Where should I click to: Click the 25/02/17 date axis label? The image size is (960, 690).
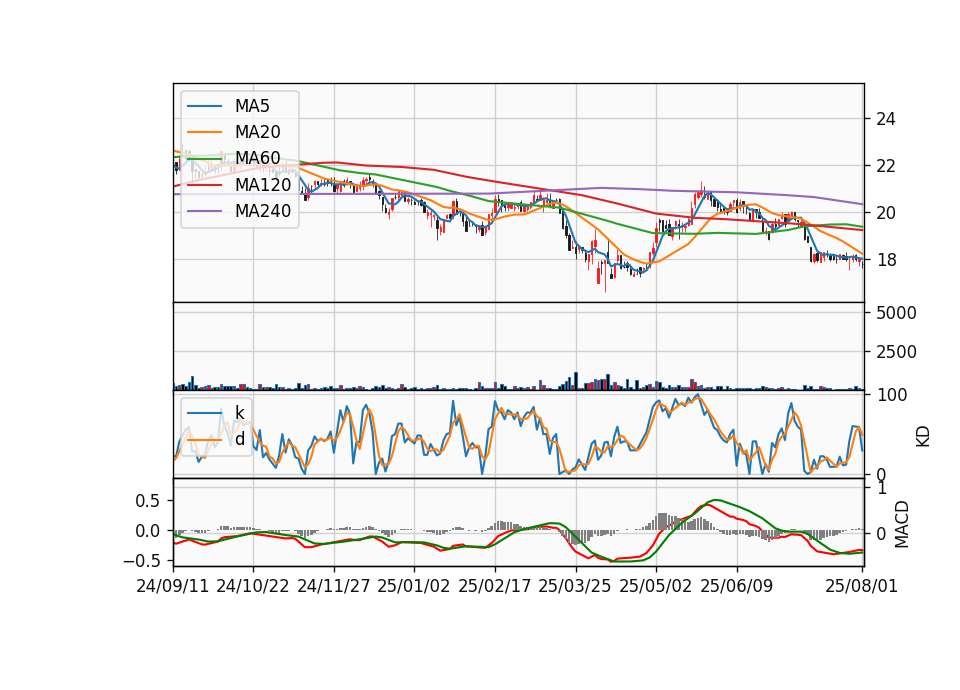495,586
